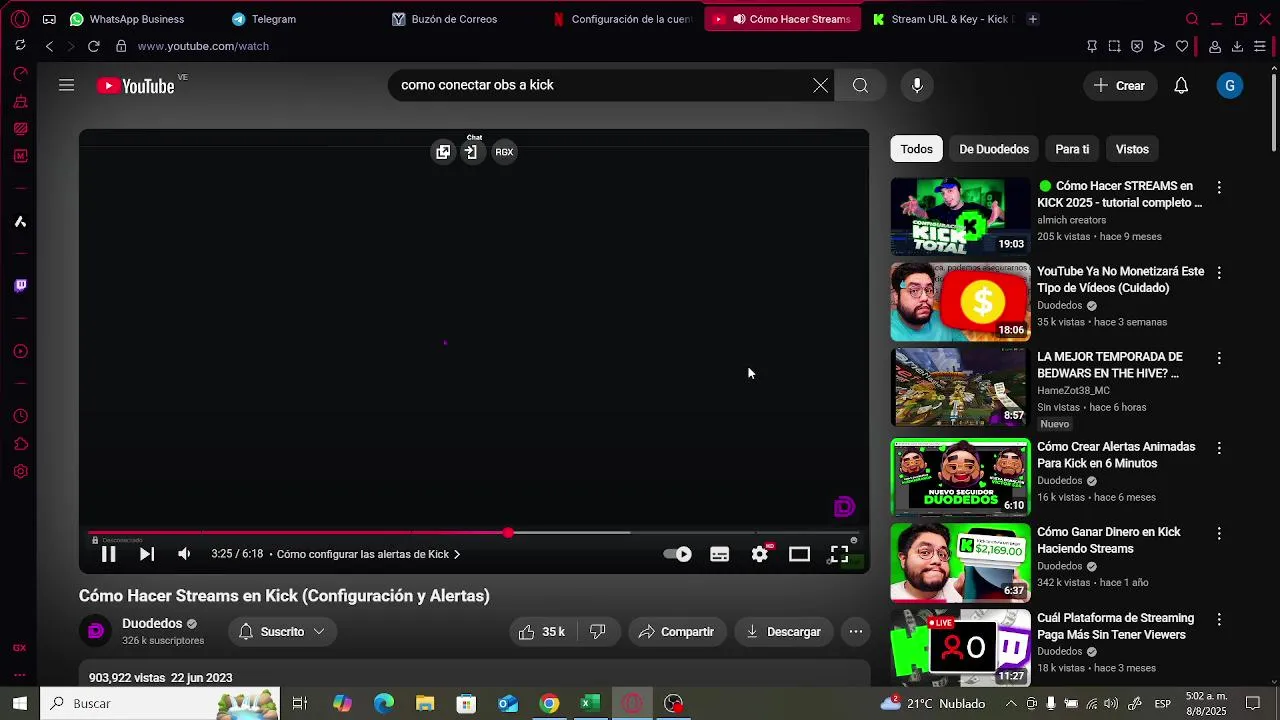
Task: Pause the video
Action: [x=108, y=554]
